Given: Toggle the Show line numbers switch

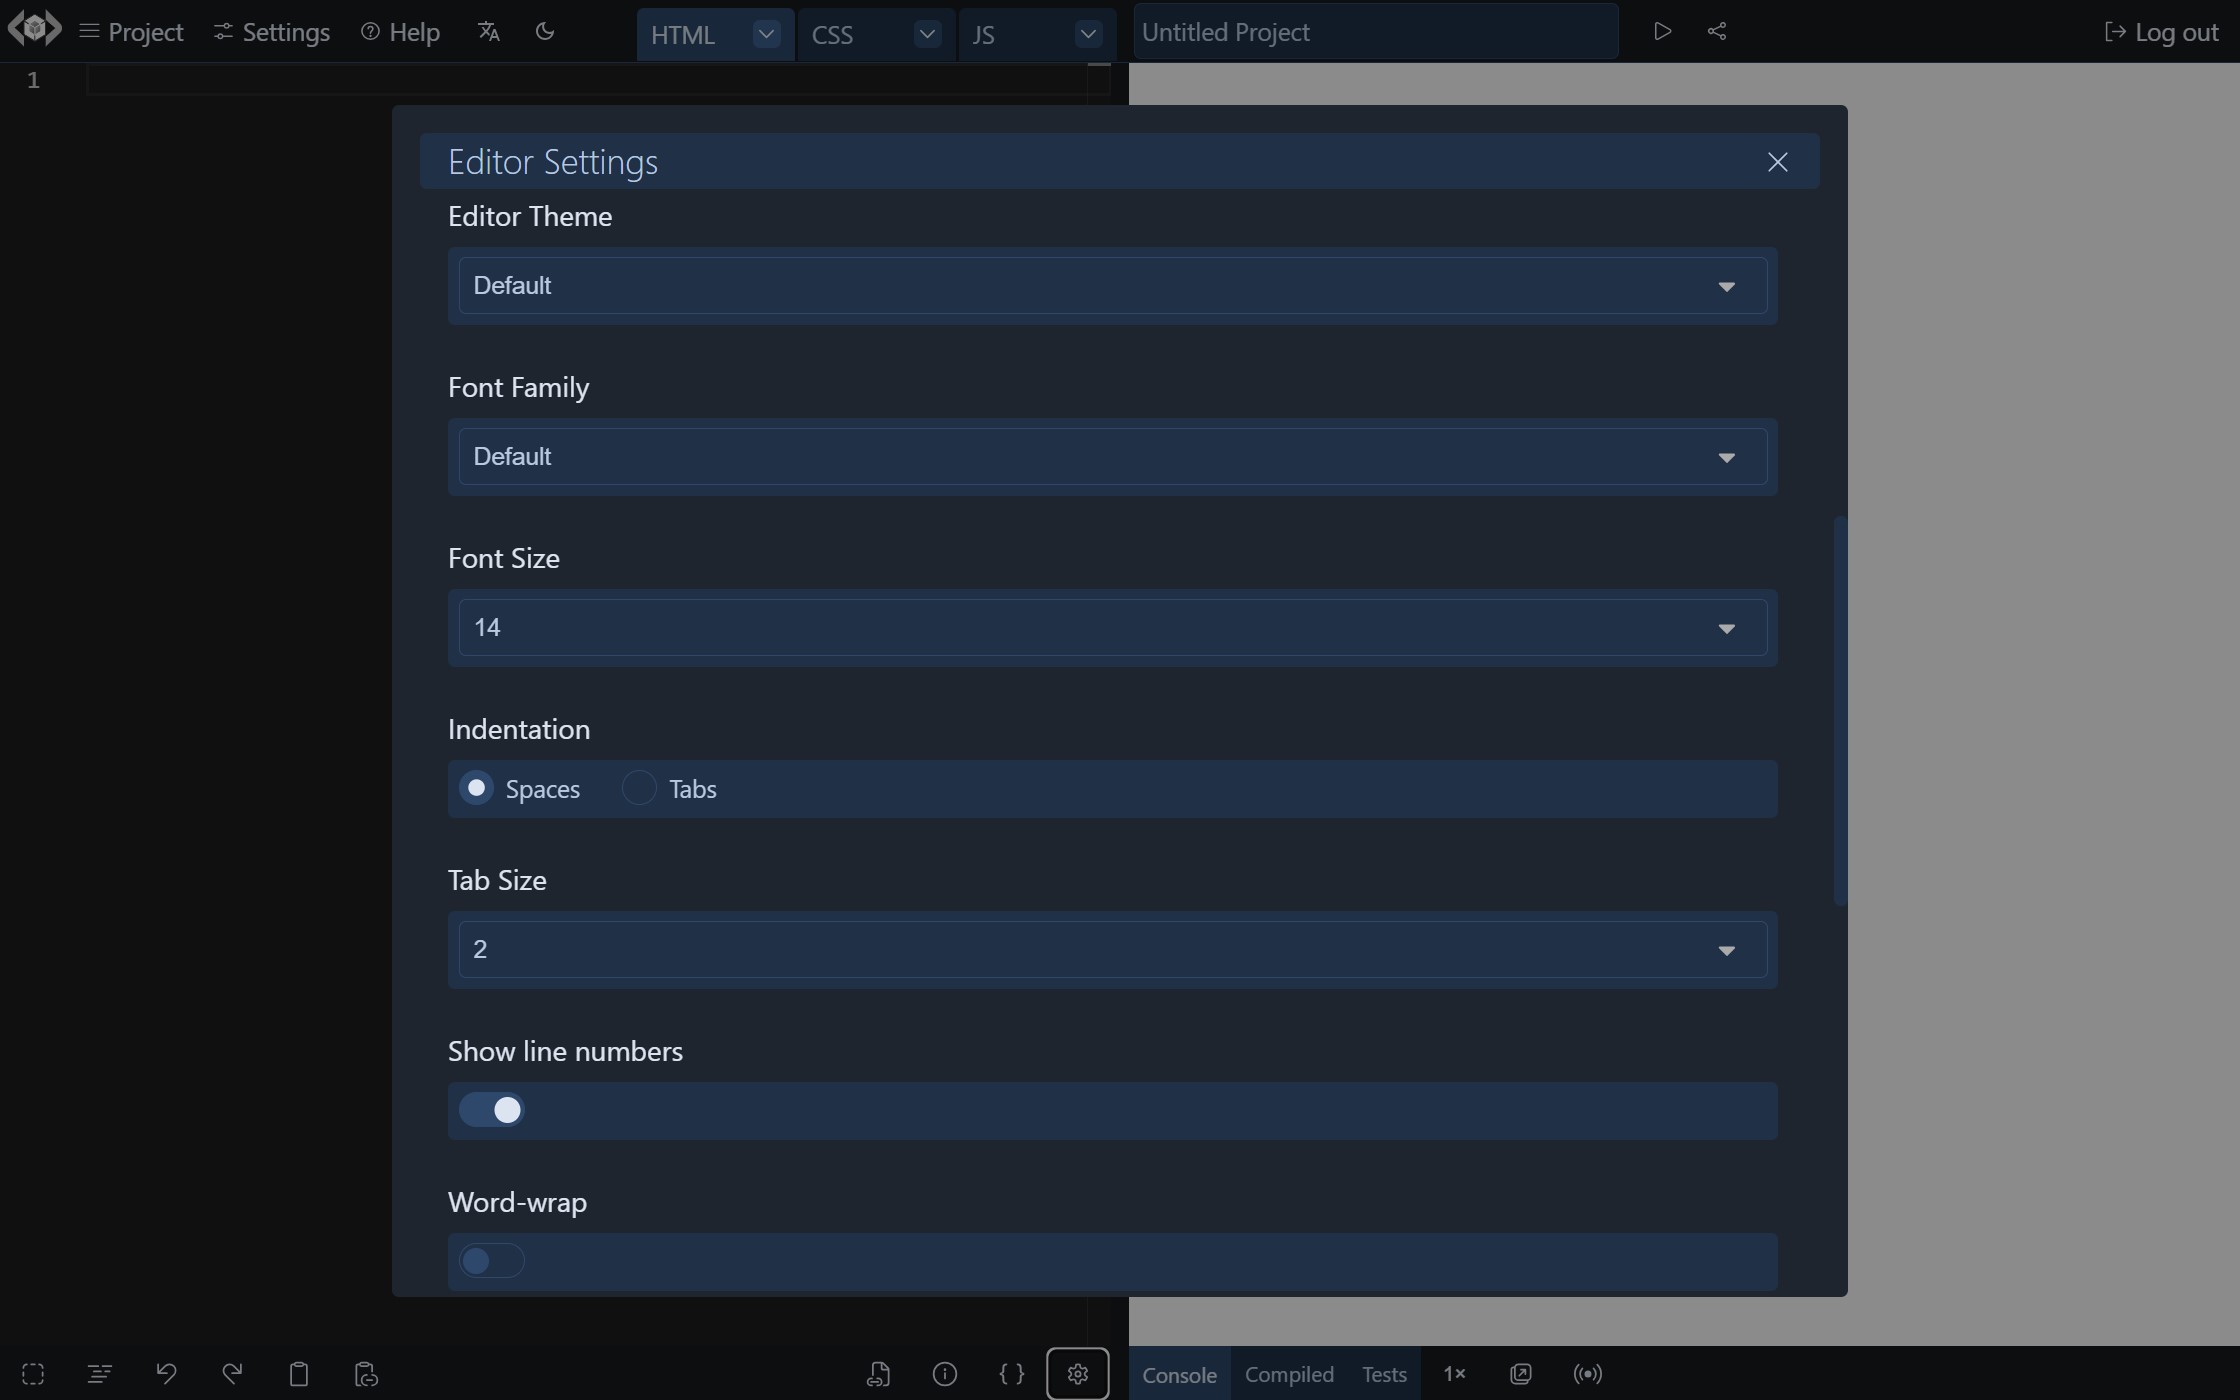Looking at the screenshot, I should coord(490,1110).
